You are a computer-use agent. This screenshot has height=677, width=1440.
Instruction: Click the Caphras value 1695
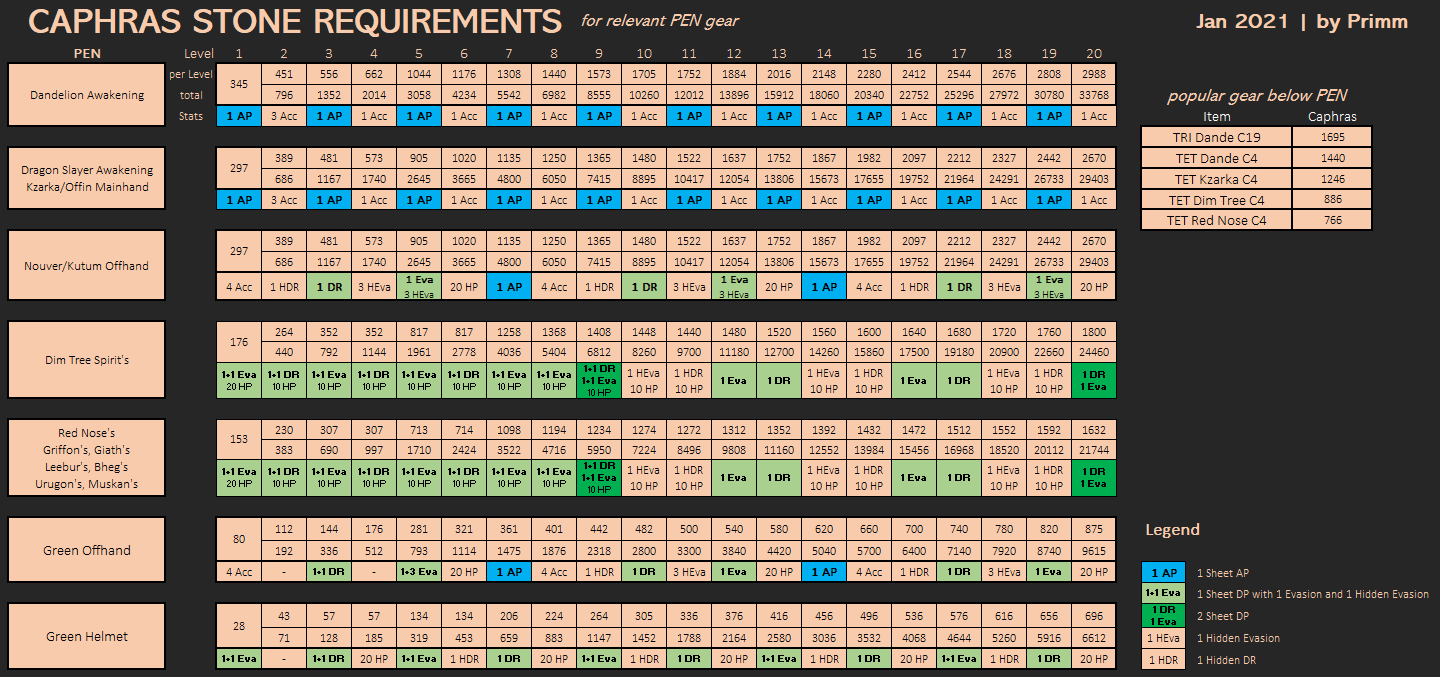(1331, 137)
